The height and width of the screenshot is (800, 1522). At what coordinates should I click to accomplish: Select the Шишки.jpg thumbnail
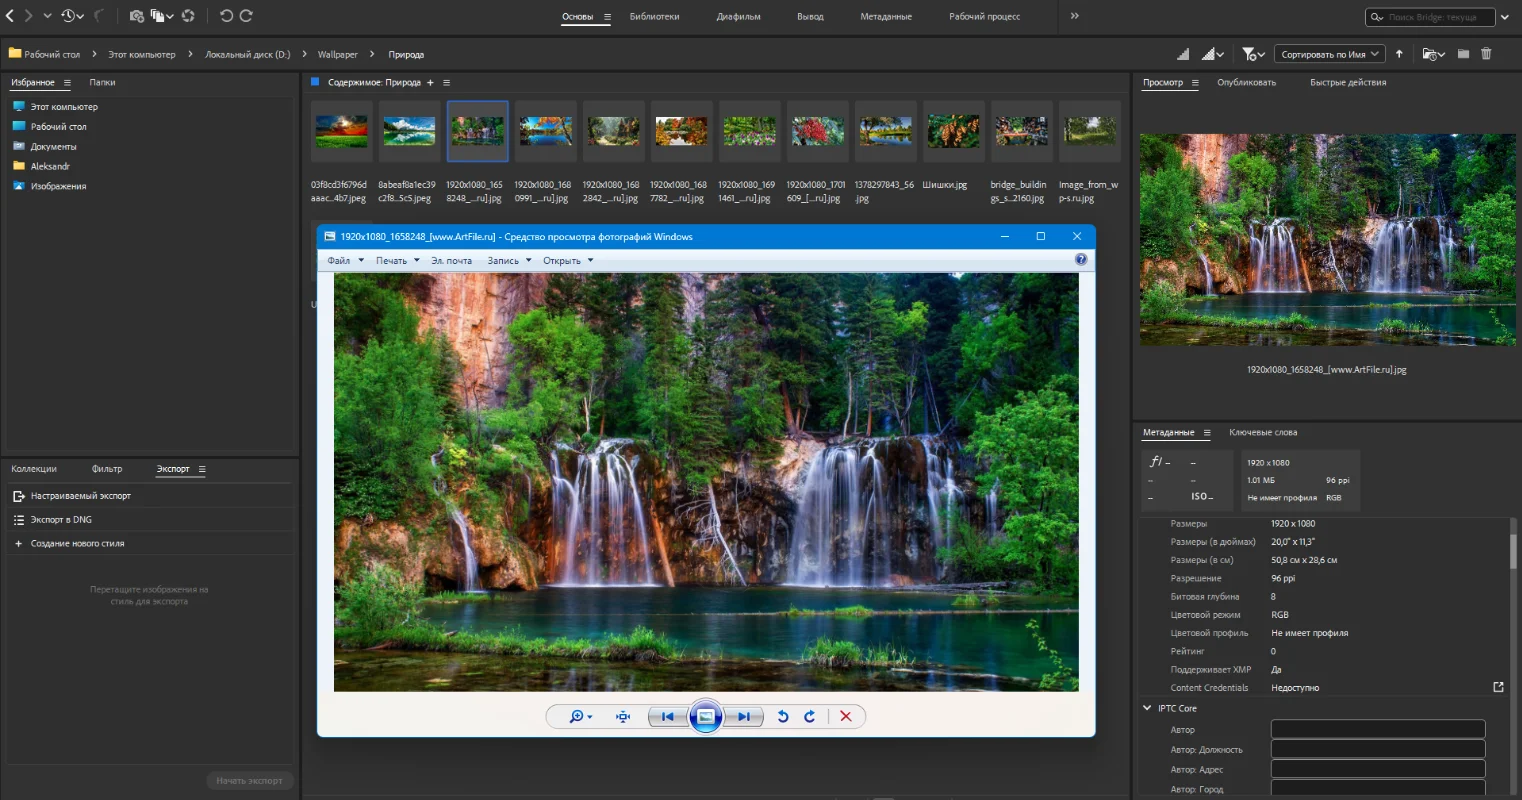[x=953, y=132]
